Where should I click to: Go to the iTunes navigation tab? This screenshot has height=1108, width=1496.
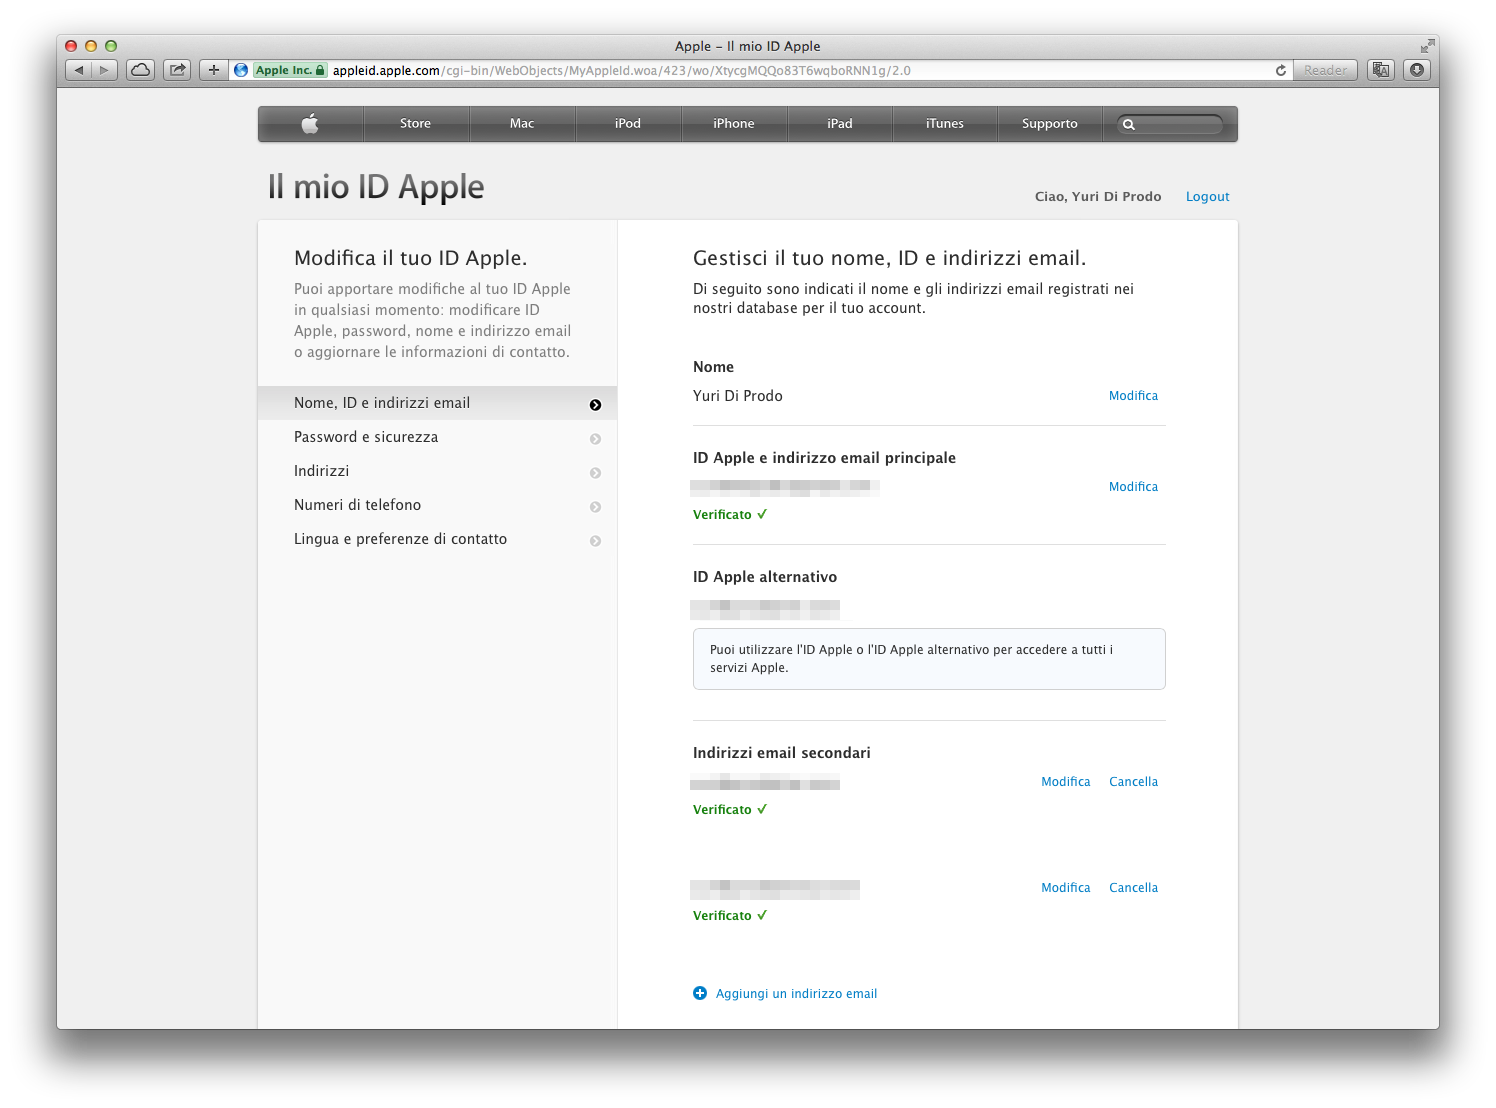click(944, 124)
